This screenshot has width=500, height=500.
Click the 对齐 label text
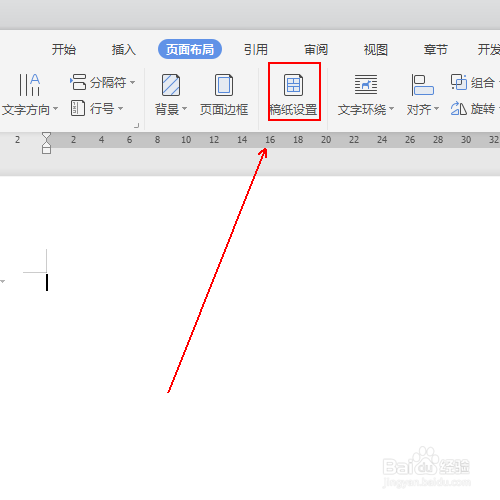click(x=419, y=109)
